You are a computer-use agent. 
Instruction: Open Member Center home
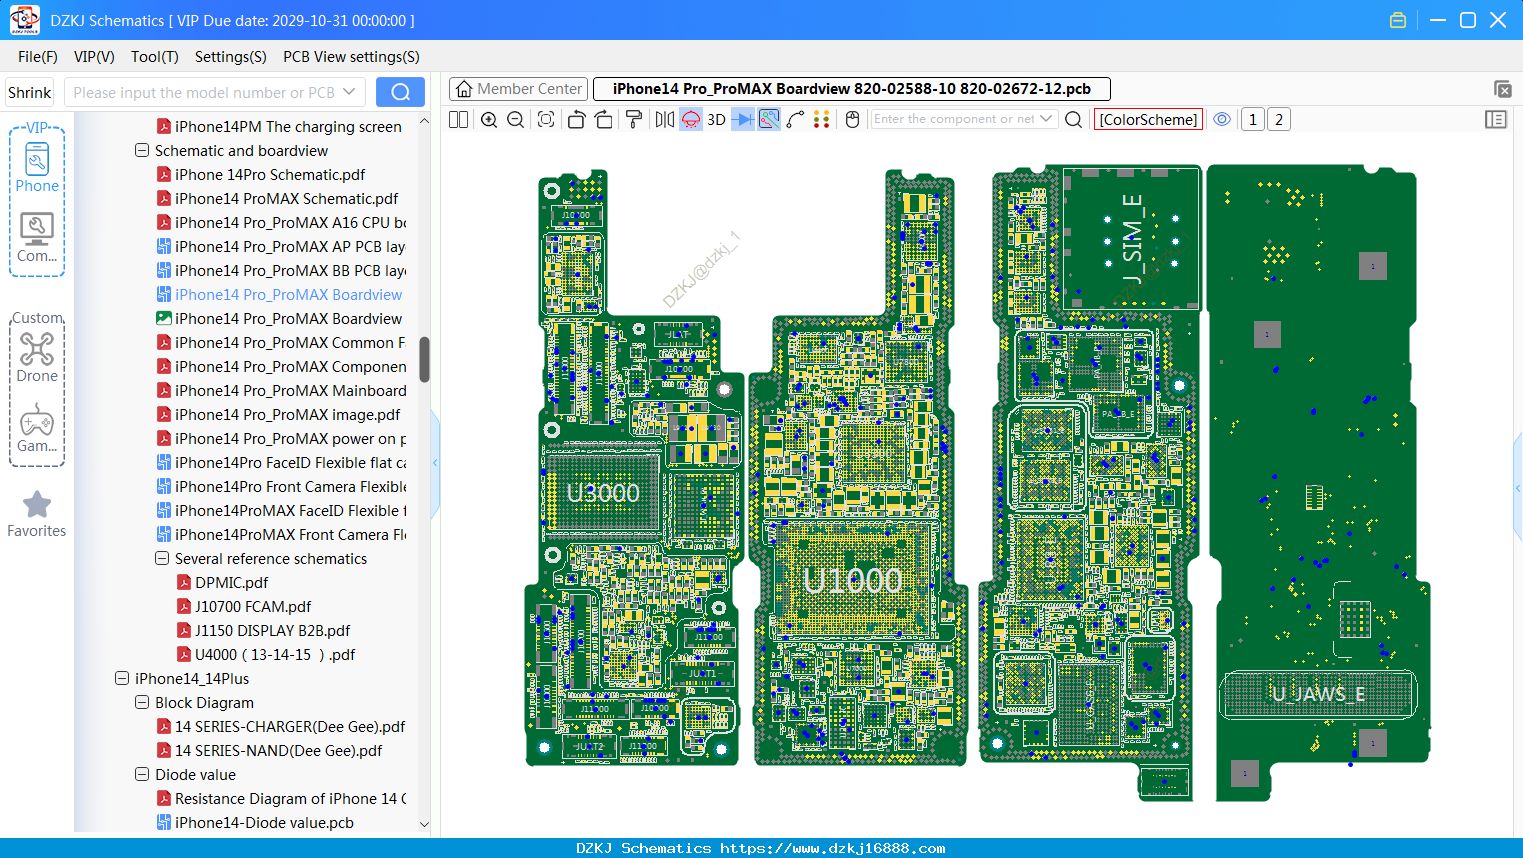[x=518, y=89]
